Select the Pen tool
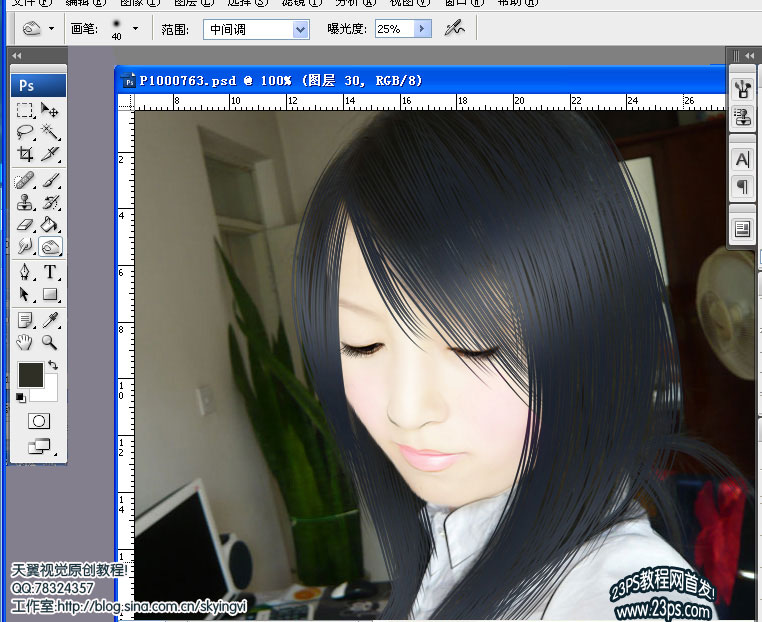This screenshot has width=762, height=622. coord(25,272)
